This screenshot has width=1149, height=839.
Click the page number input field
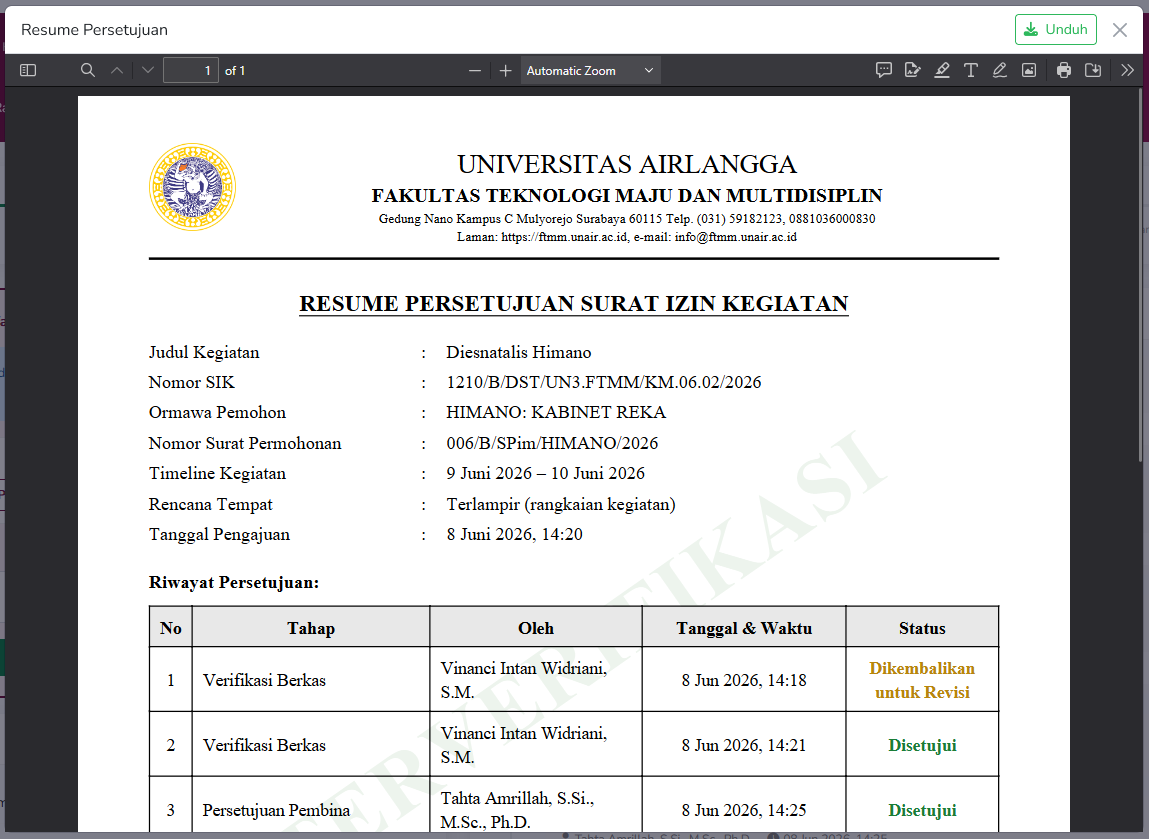[x=191, y=70]
